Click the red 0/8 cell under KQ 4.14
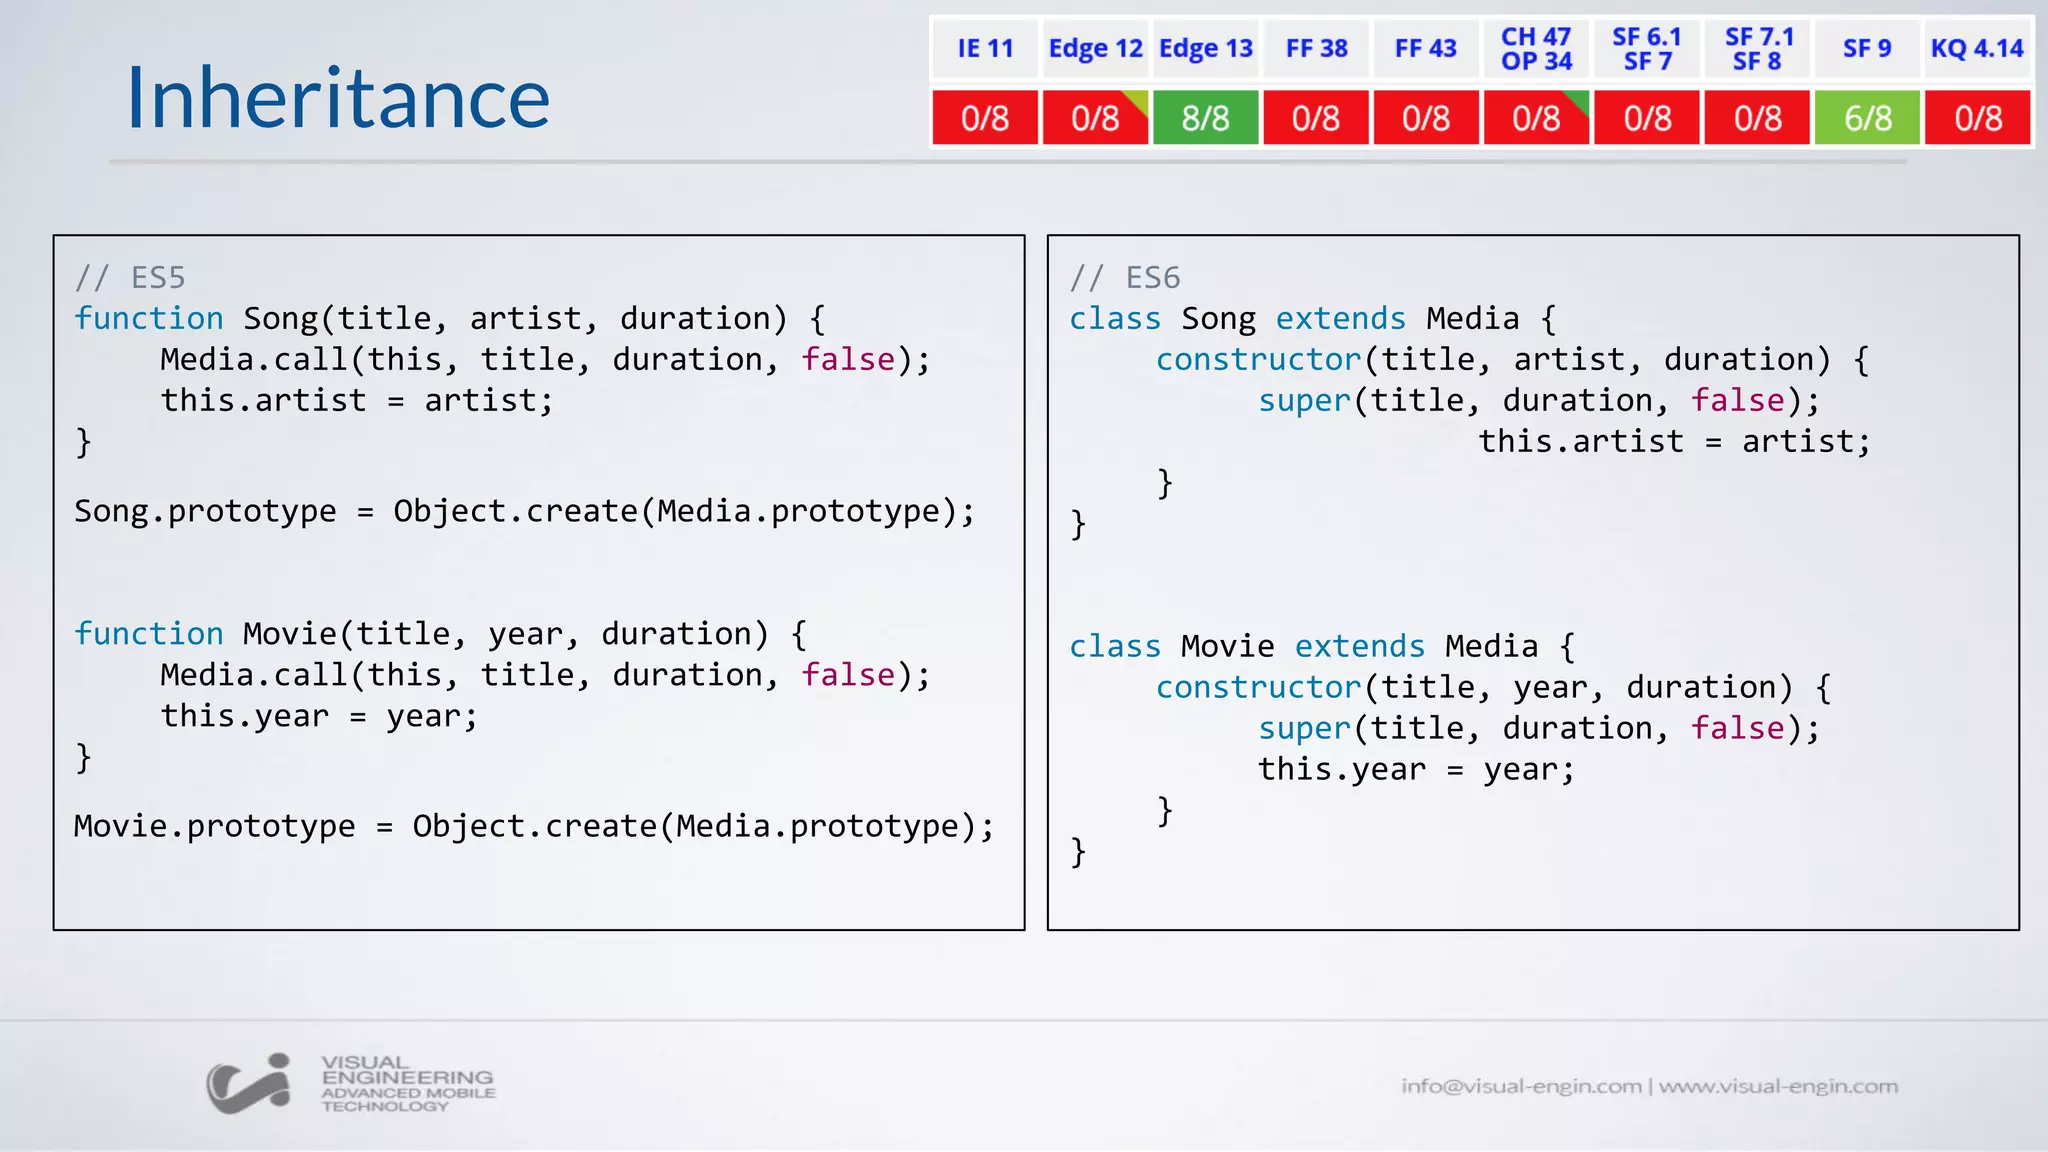The height and width of the screenshot is (1152, 2048). point(1978,118)
